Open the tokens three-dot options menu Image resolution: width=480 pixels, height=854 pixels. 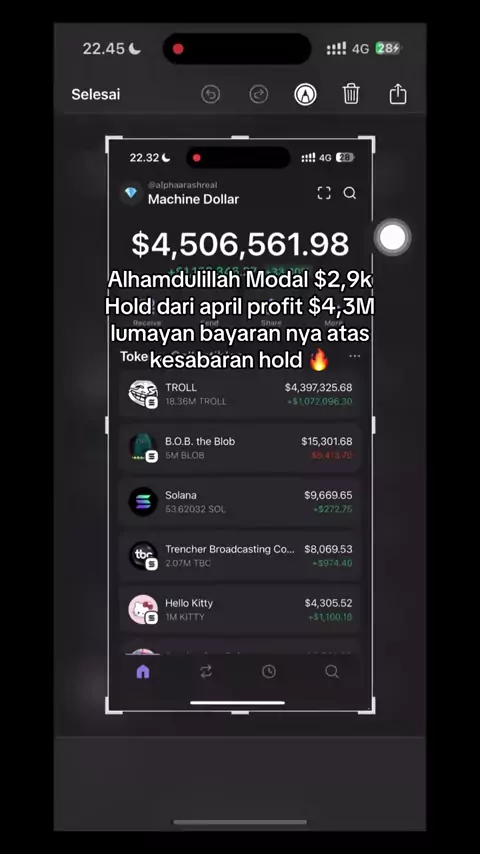coord(355,356)
